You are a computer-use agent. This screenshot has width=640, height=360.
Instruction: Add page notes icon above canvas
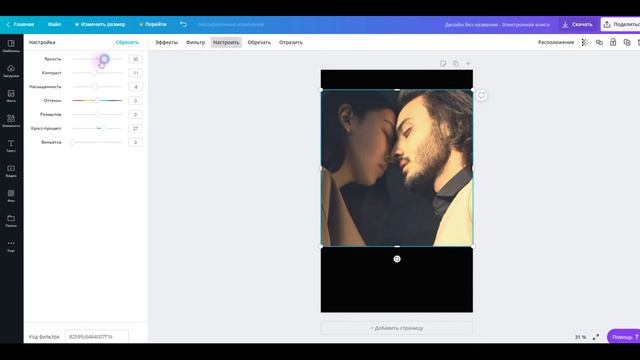point(443,63)
